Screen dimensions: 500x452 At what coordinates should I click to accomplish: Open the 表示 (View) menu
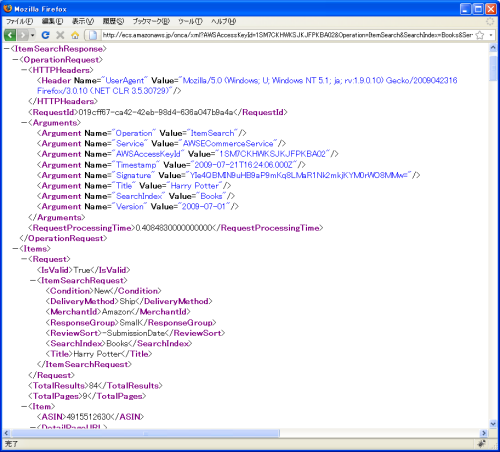pyautogui.click(x=83, y=21)
